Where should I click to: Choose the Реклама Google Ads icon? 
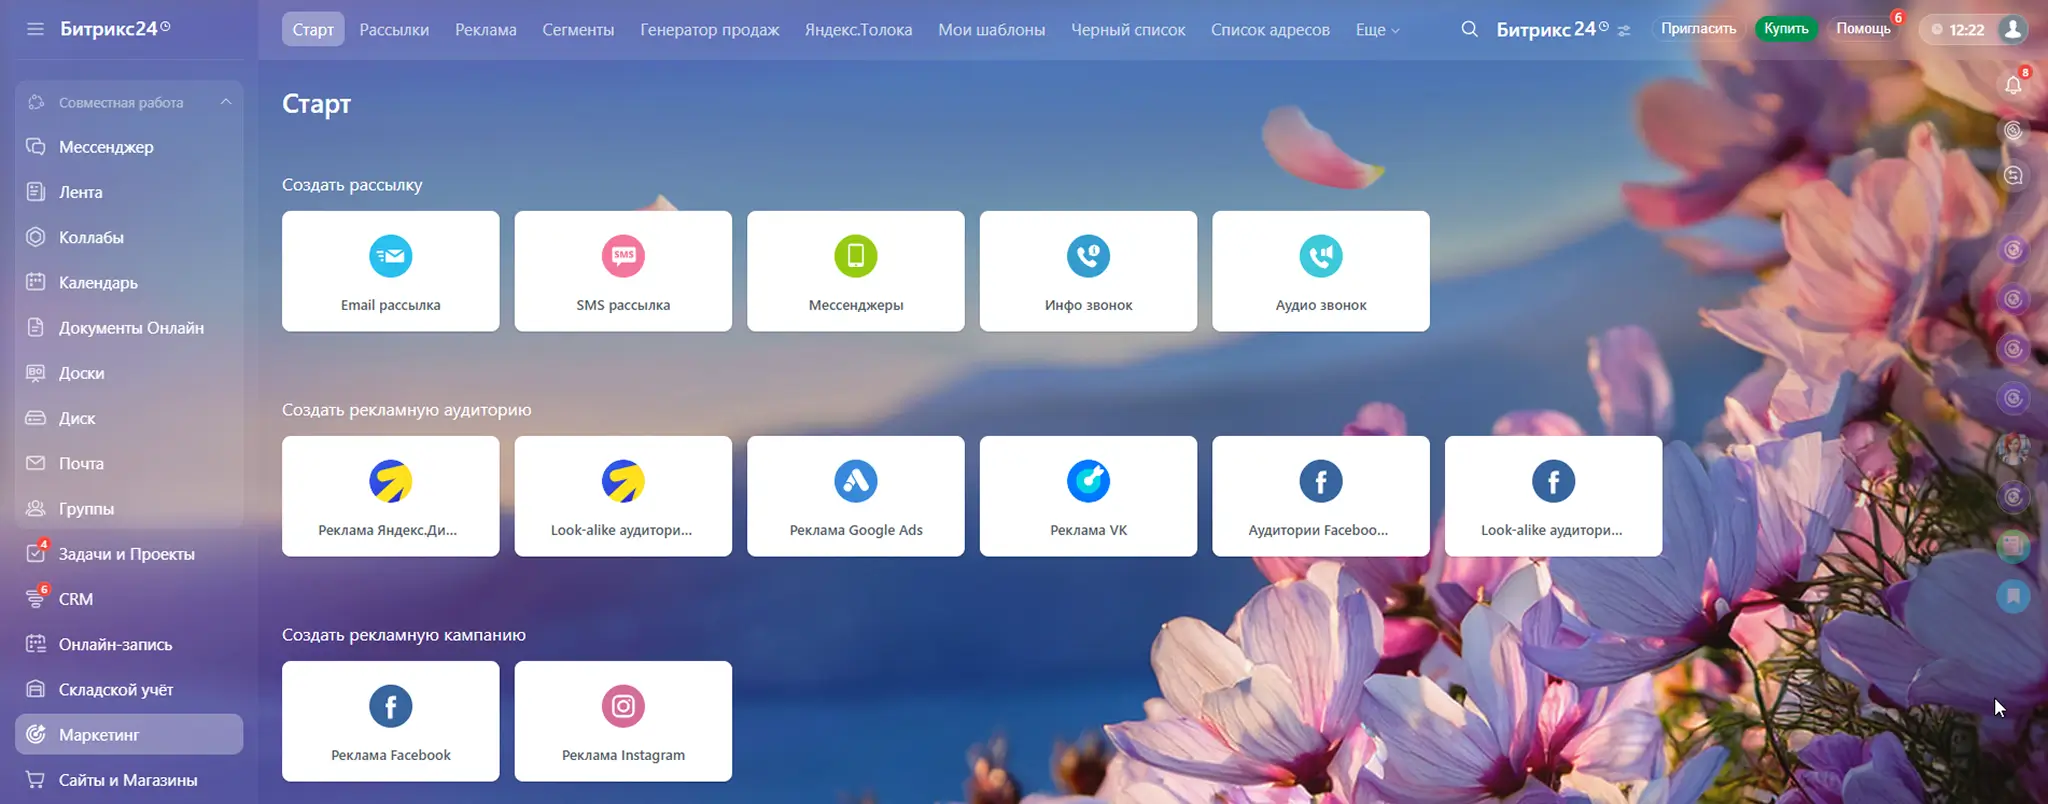click(x=855, y=481)
